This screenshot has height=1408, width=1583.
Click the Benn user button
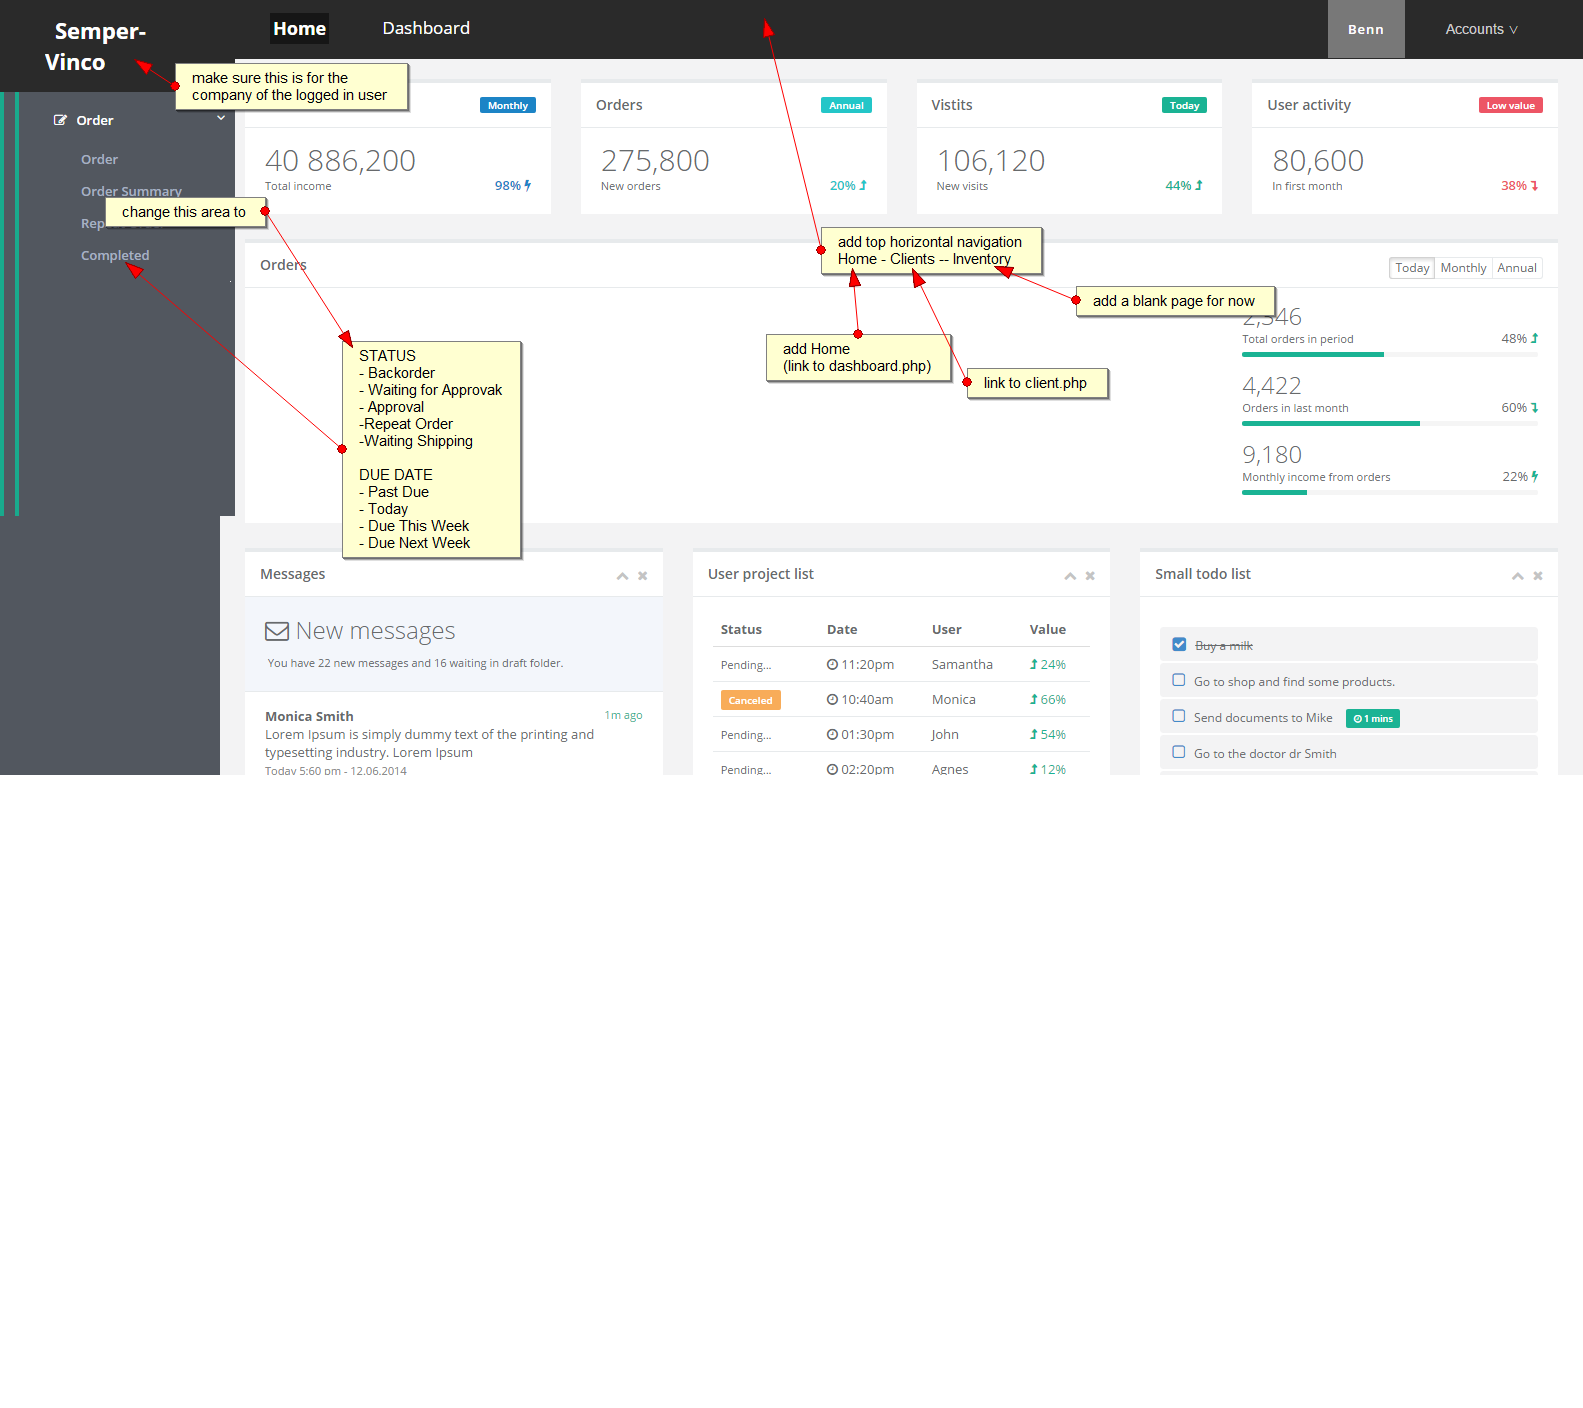point(1366,29)
